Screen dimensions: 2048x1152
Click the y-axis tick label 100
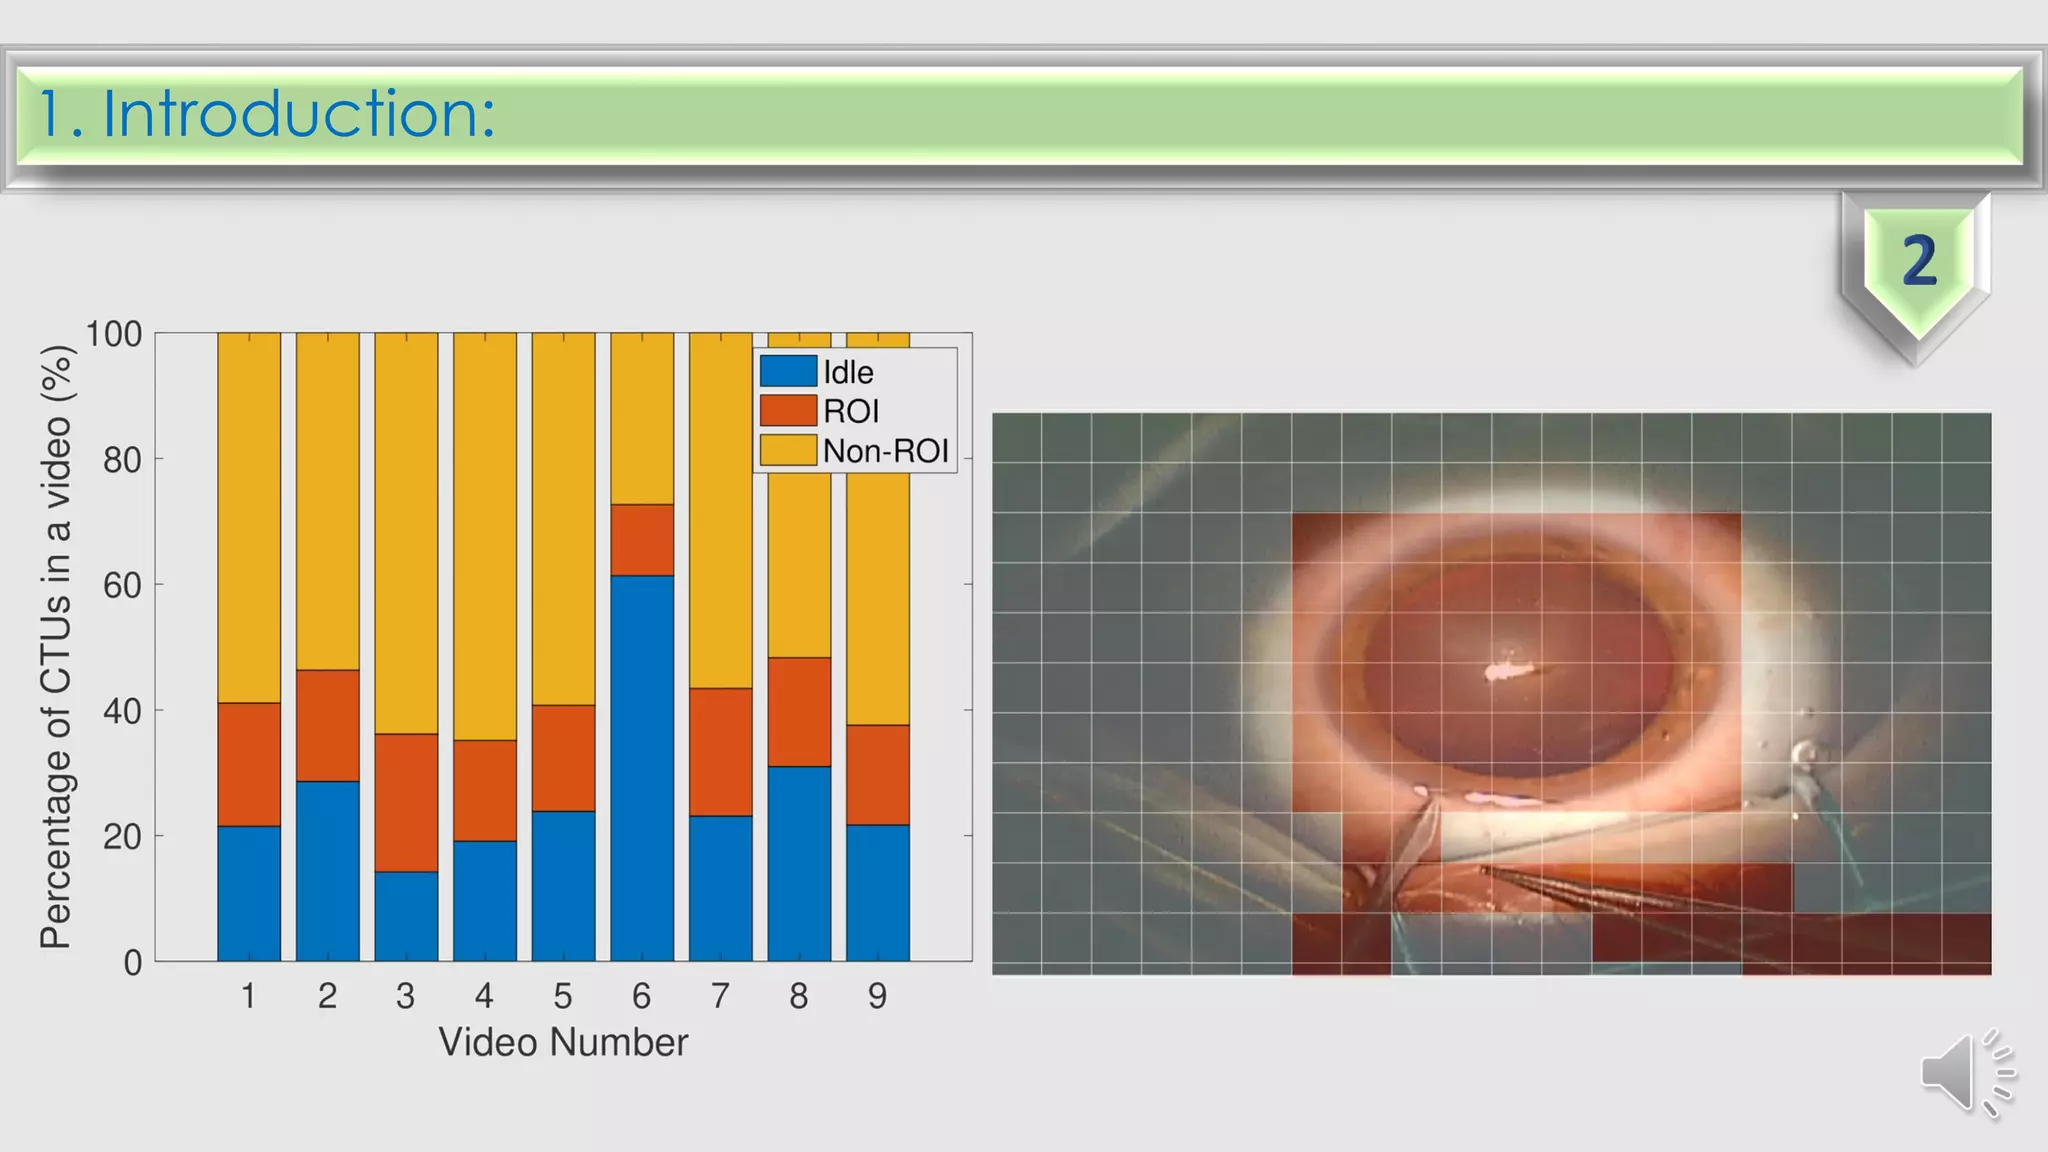click(113, 334)
